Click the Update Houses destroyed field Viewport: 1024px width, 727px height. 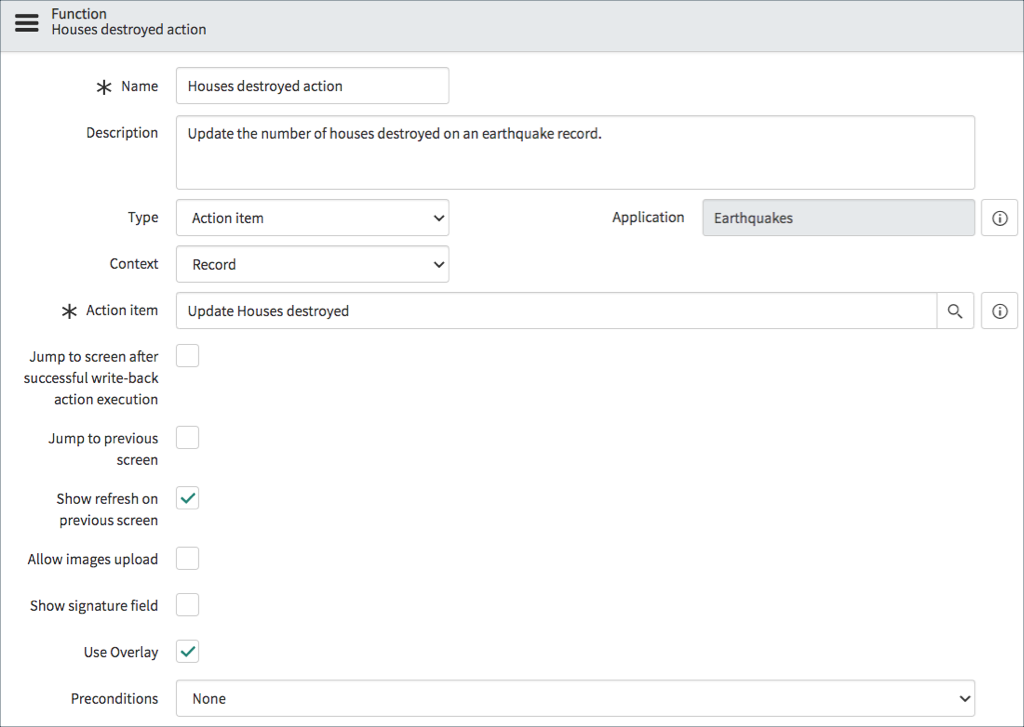tap(550, 310)
